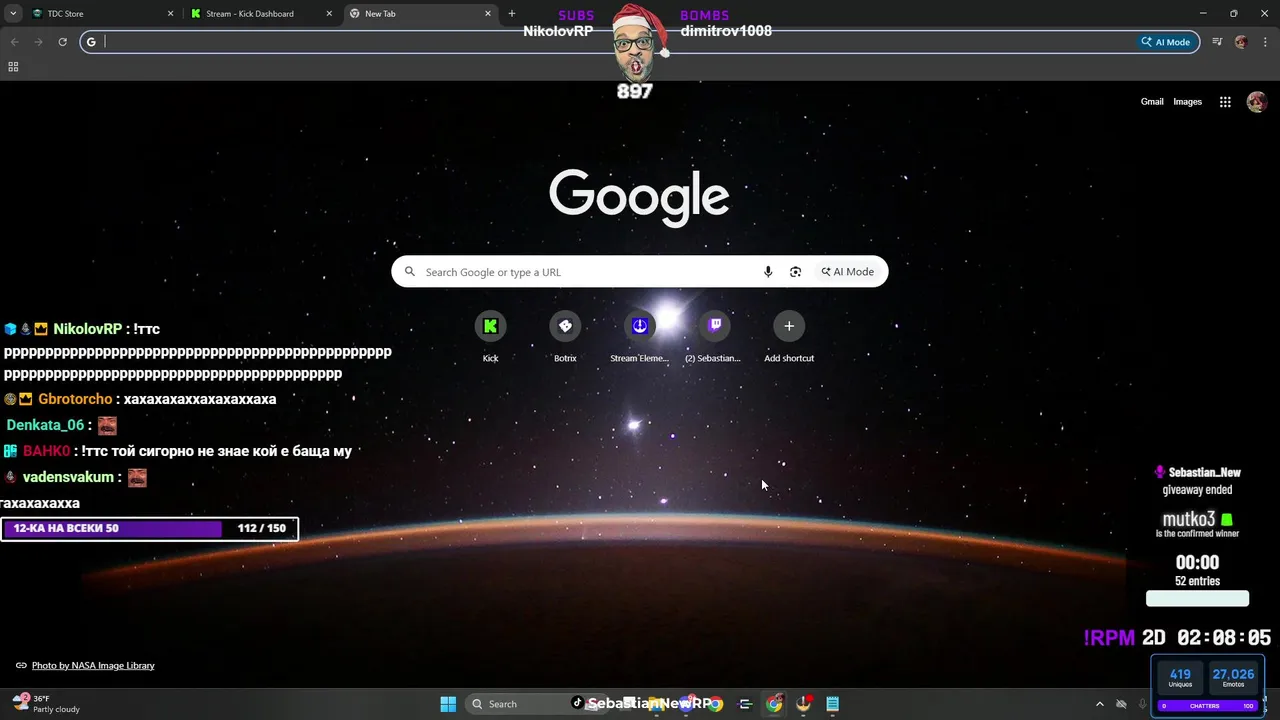Open the Google apps launcher grid
The image size is (1280, 720).
tap(1225, 102)
